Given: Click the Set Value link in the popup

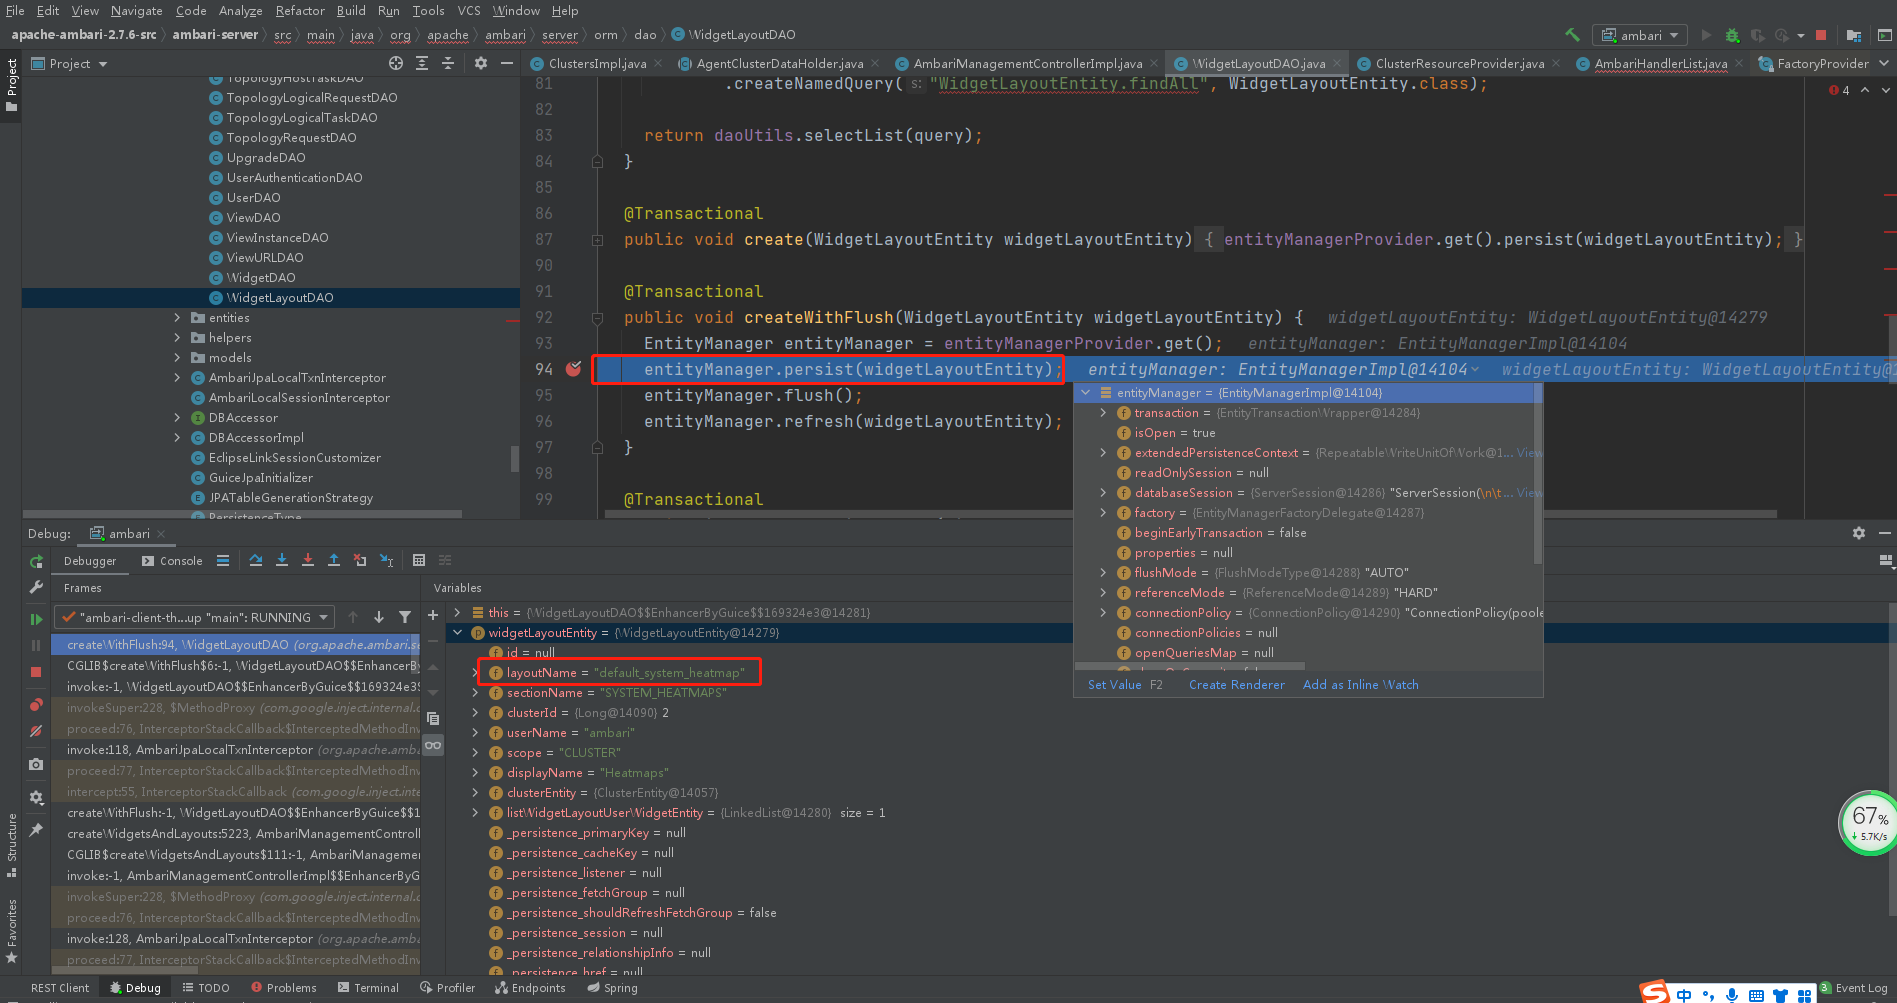Looking at the screenshot, I should point(1114,685).
